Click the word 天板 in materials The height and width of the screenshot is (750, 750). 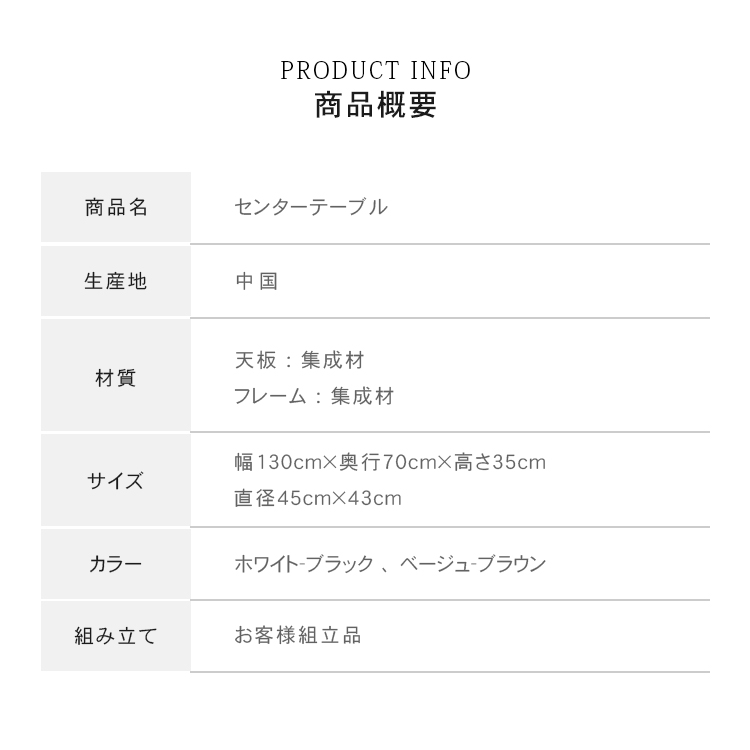point(254,359)
